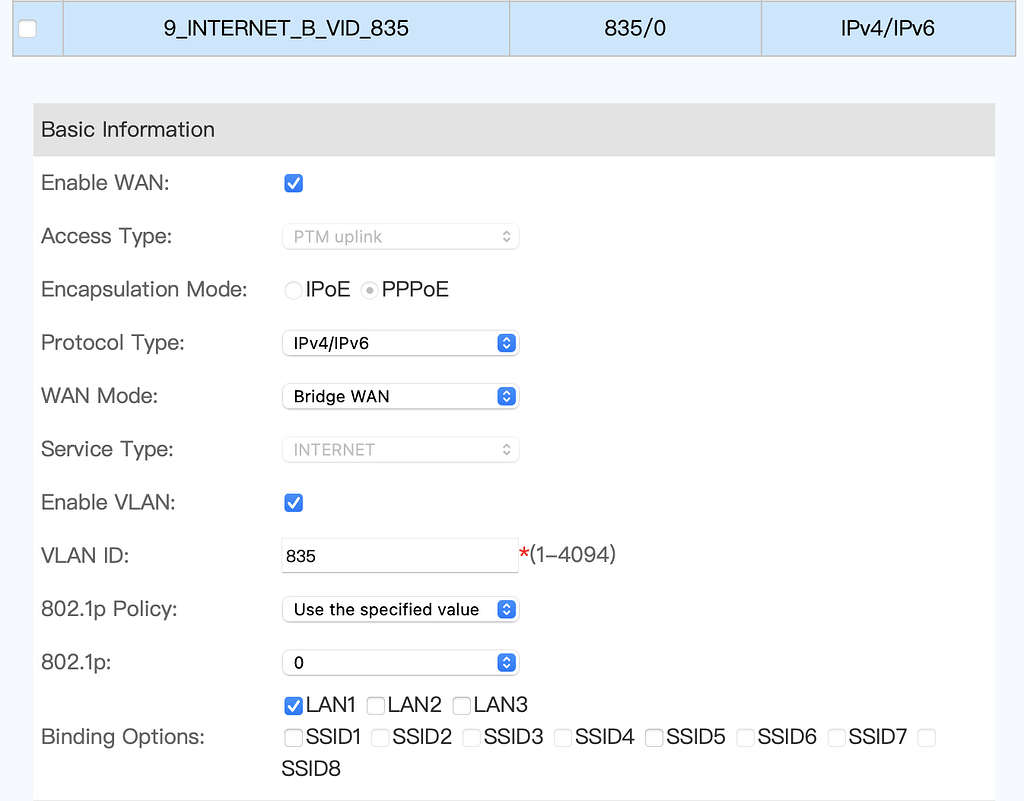Open the Access Type selector
The width and height of the screenshot is (1024, 801).
pos(400,236)
